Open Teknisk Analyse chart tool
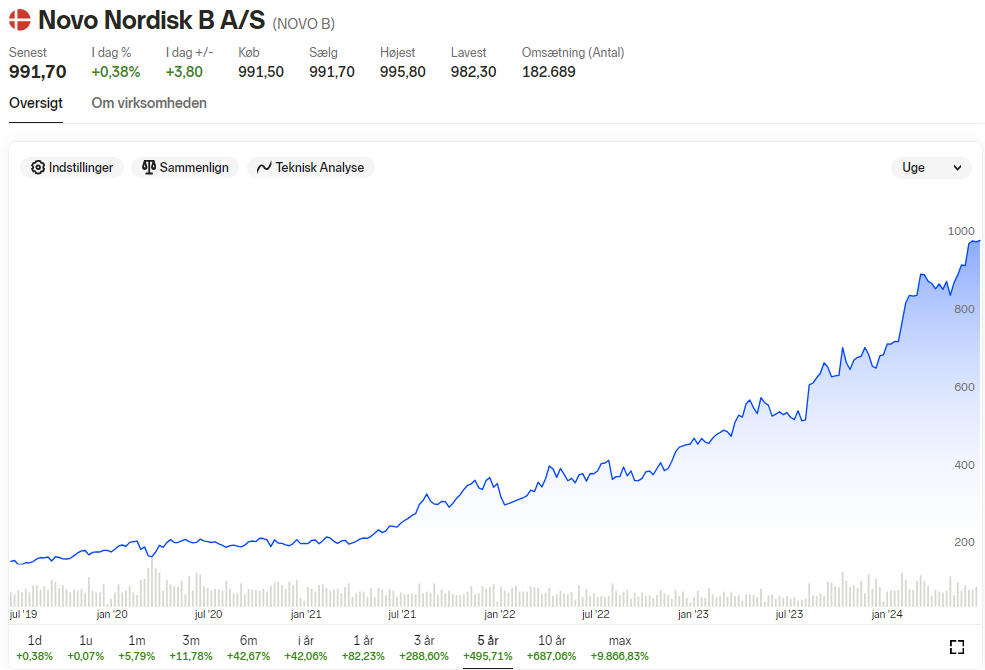985x670 pixels. click(x=311, y=168)
